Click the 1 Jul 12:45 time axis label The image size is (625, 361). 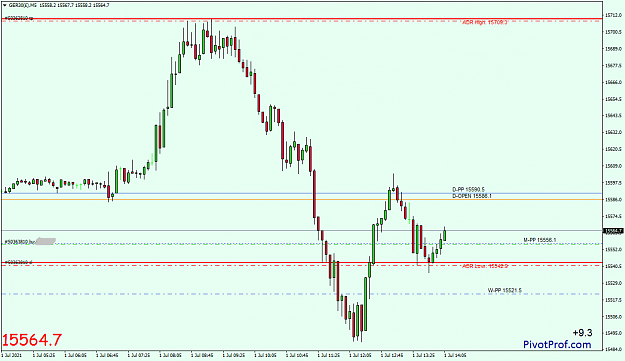(392, 355)
